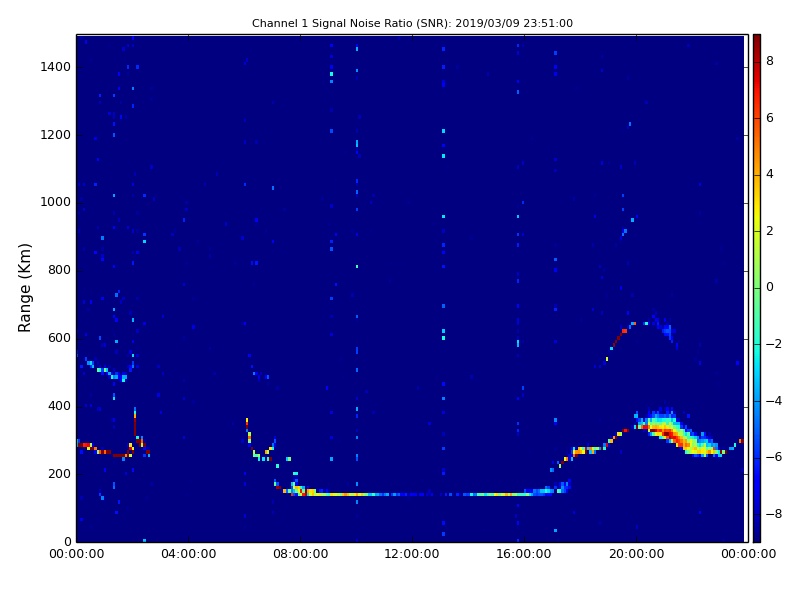This screenshot has height=600, width=800.
Task: Click the dark red top of the colorbar
Action: [x=757, y=43]
